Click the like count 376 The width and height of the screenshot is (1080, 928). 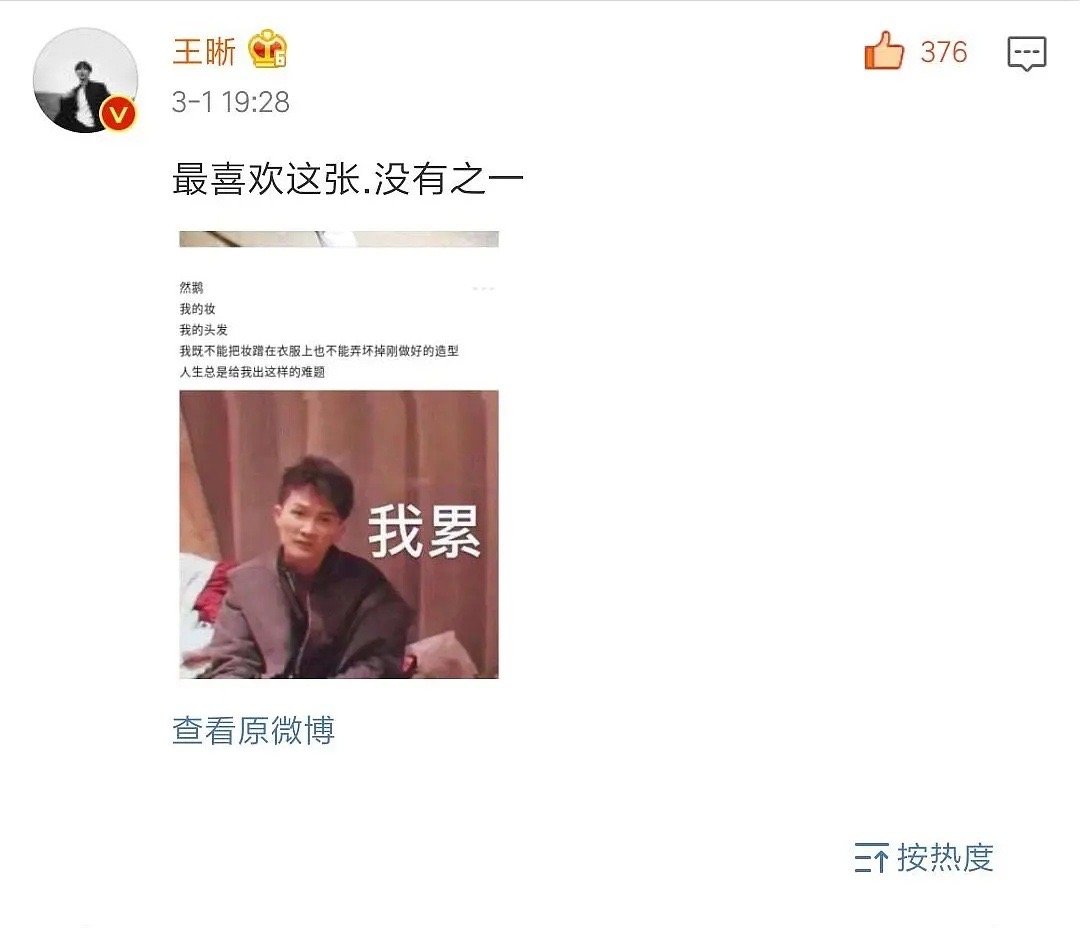(x=944, y=52)
